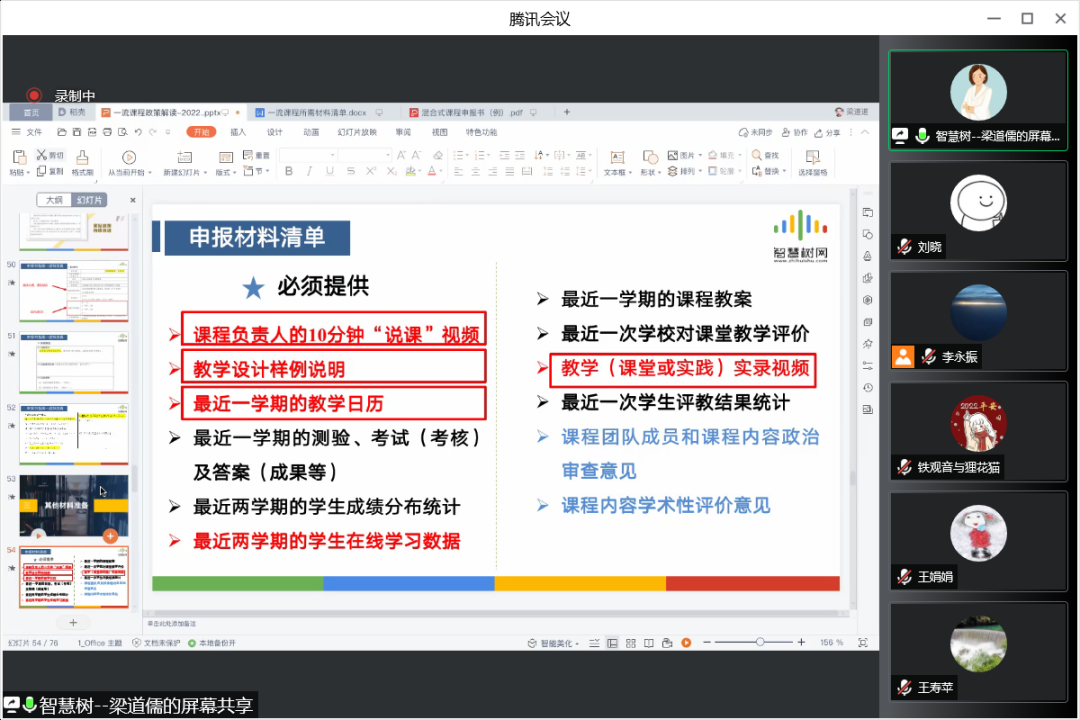Select slide 53 thumbnail in the panel
The width and height of the screenshot is (1080, 720).
(73, 505)
